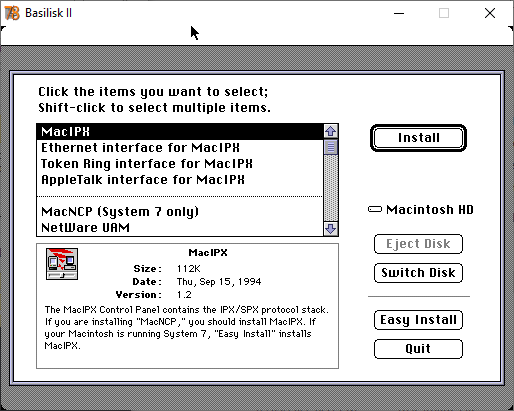The image size is (514, 411).
Task: Choose the Easy Install button
Action: [x=418, y=320]
